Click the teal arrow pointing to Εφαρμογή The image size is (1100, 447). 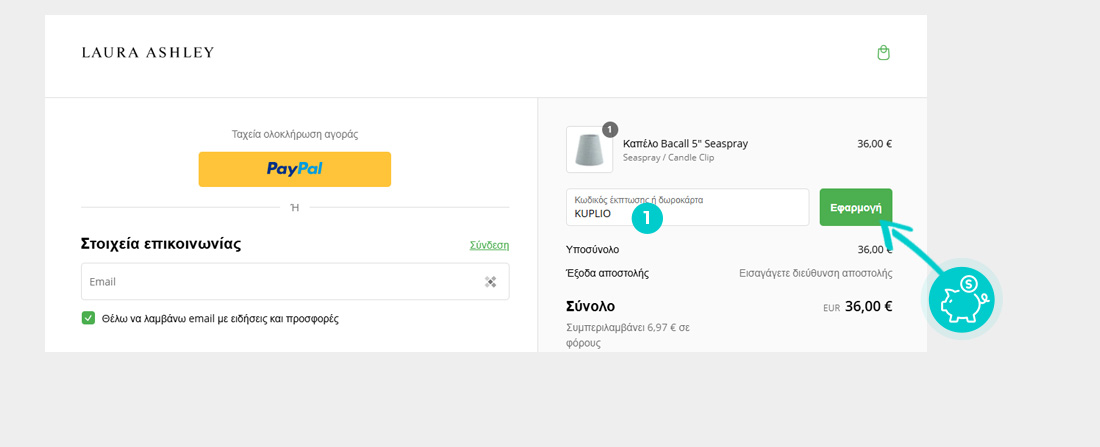pos(911,247)
